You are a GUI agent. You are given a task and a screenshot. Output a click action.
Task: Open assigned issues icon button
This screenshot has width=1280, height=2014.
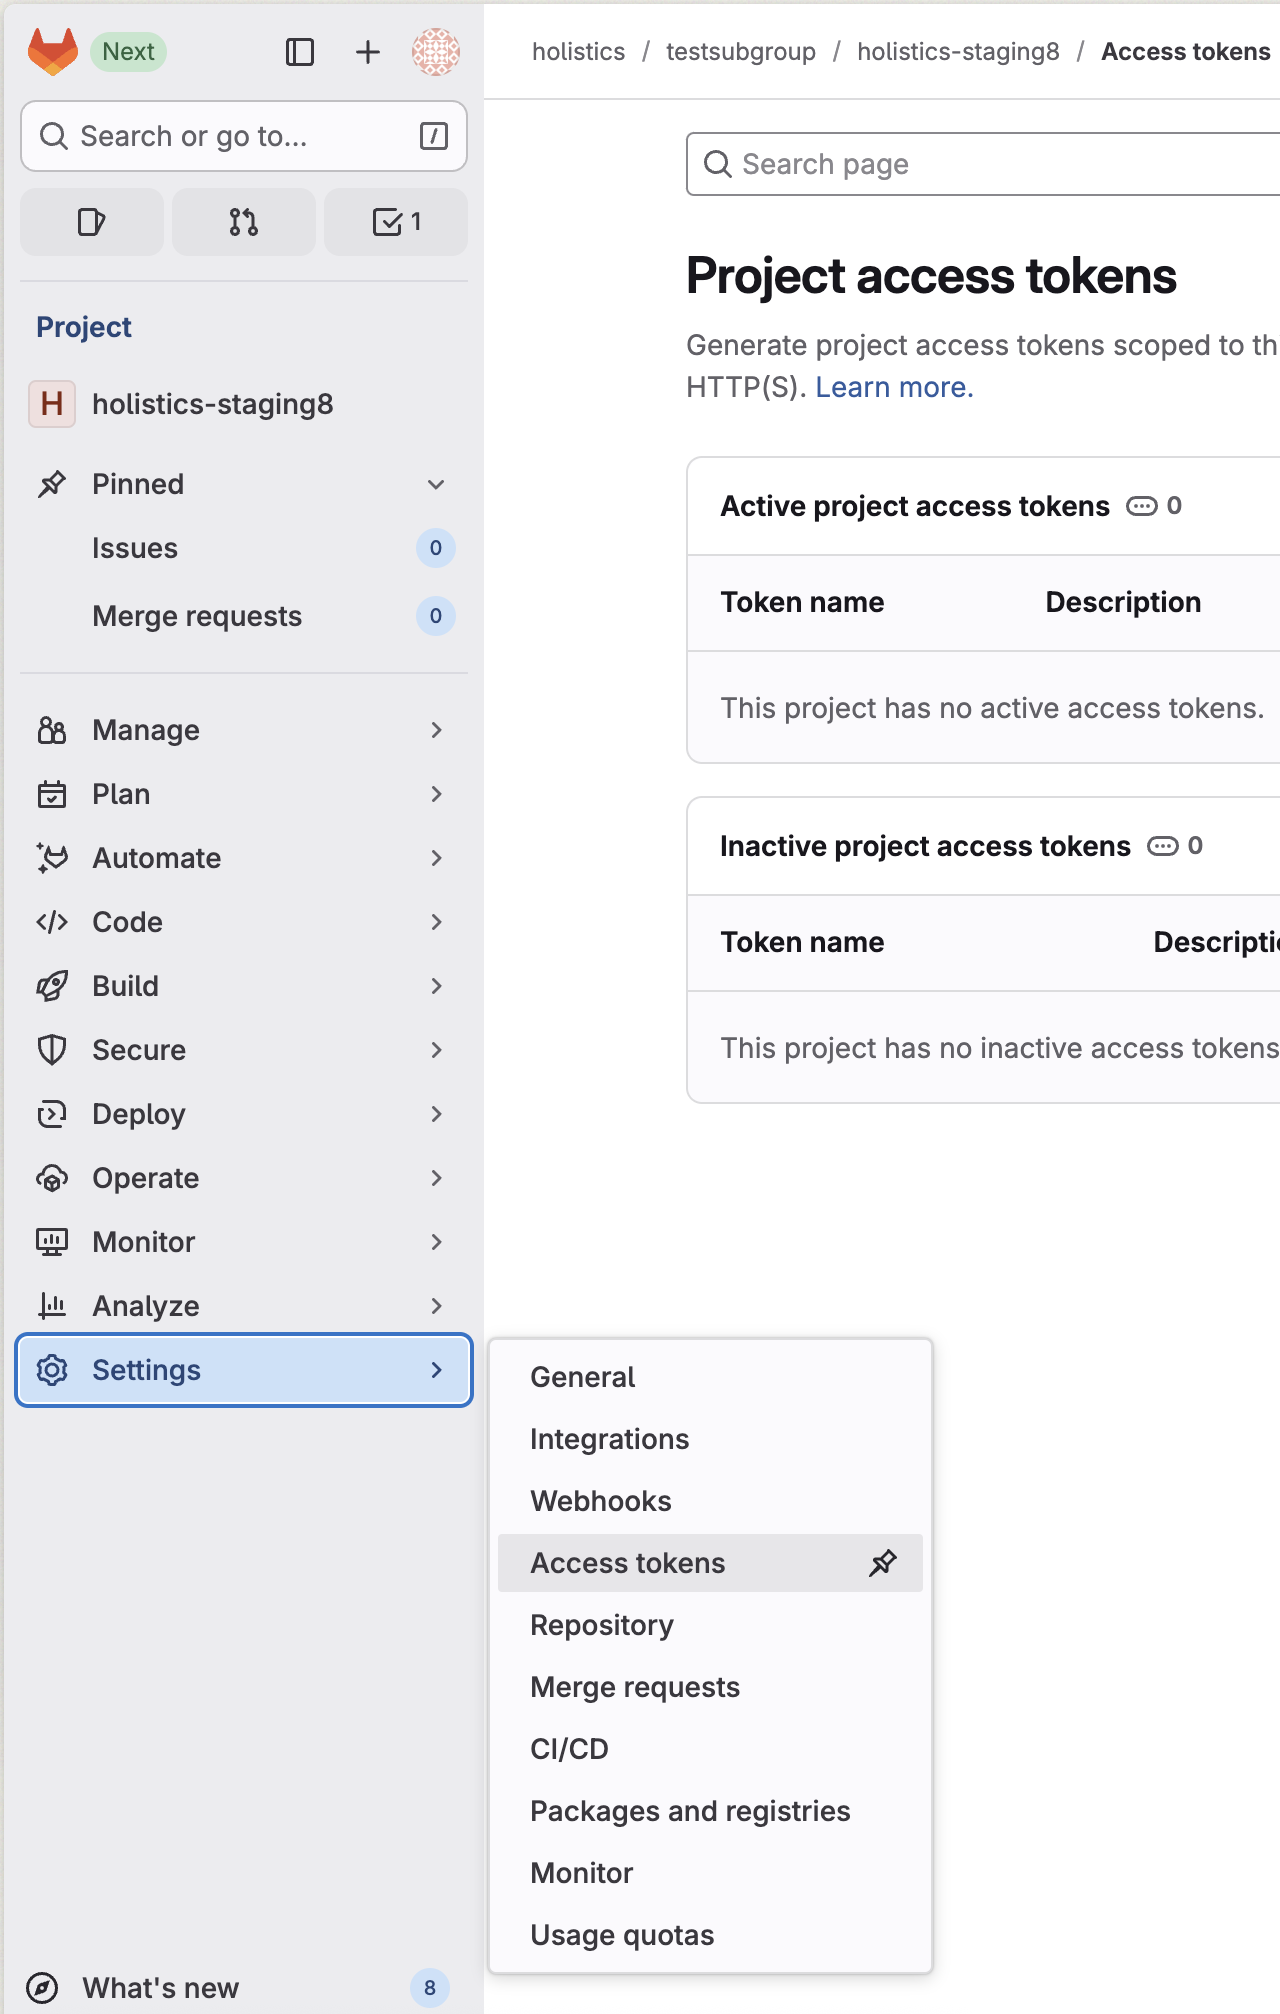[92, 222]
